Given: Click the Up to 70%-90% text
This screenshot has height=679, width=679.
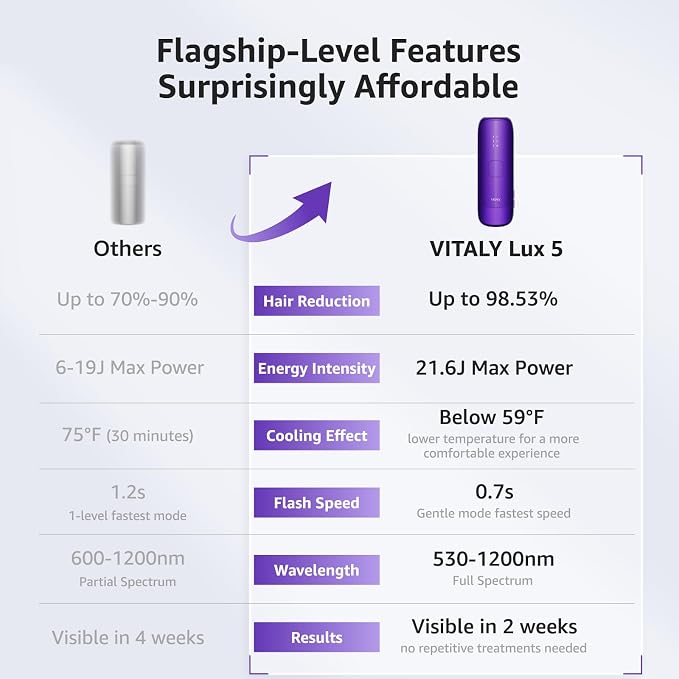Looking at the screenshot, I should [x=127, y=299].
